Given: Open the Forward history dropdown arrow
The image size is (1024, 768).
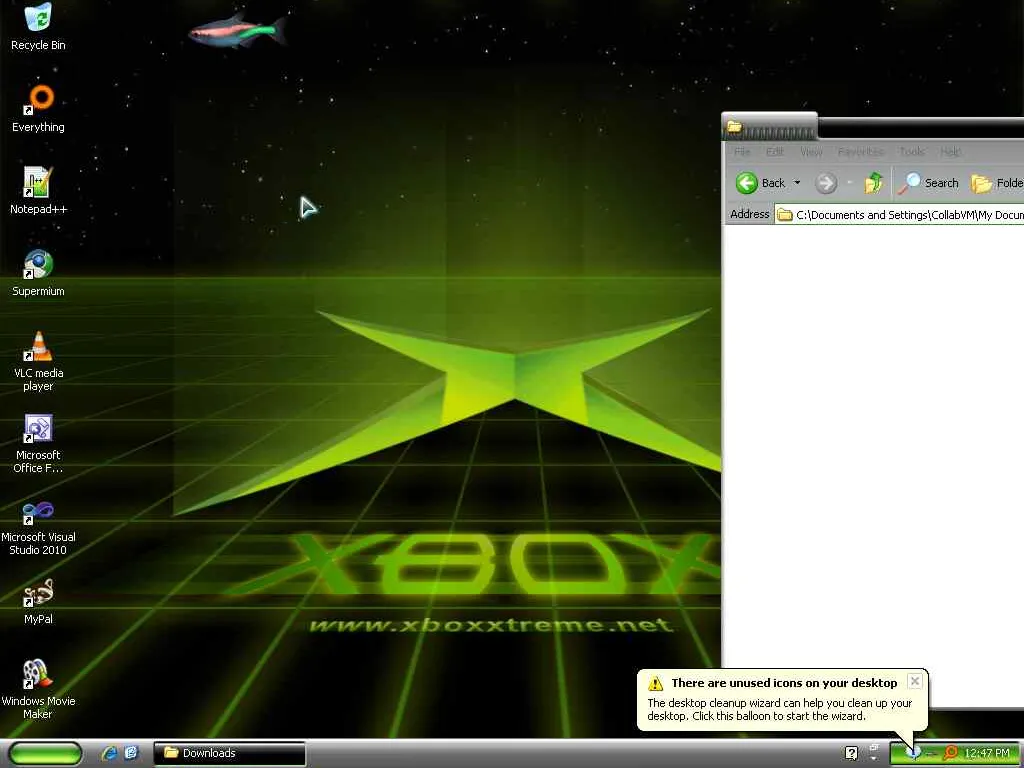Looking at the screenshot, I should click(850, 183).
